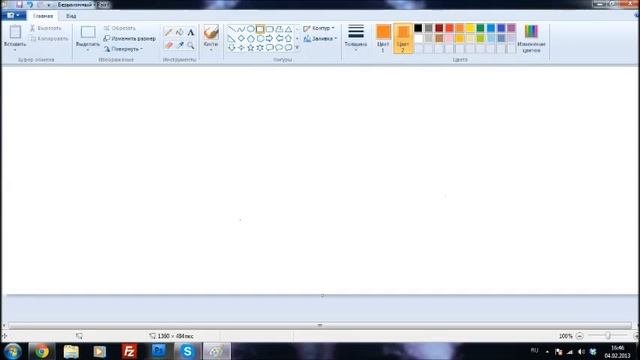Viewport: 640px width, 360px height.
Task: Choose the Right arrow shape
Action: coord(269,38)
